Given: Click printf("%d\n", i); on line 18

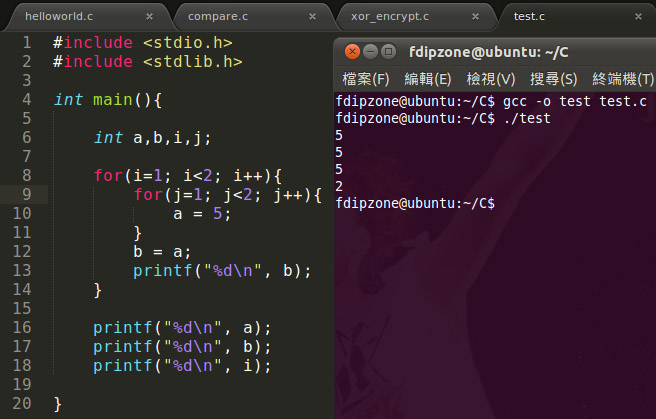Looking at the screenshot, I should (182, 365).
